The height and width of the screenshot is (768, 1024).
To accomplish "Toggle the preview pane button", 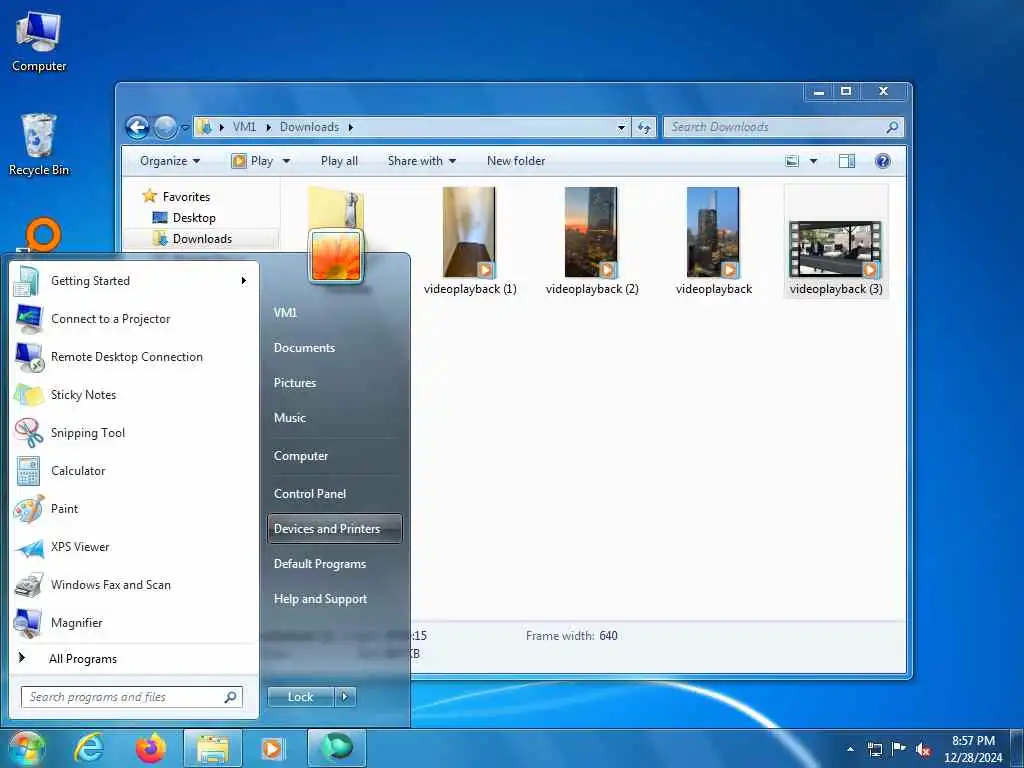I will coord(847,161).
